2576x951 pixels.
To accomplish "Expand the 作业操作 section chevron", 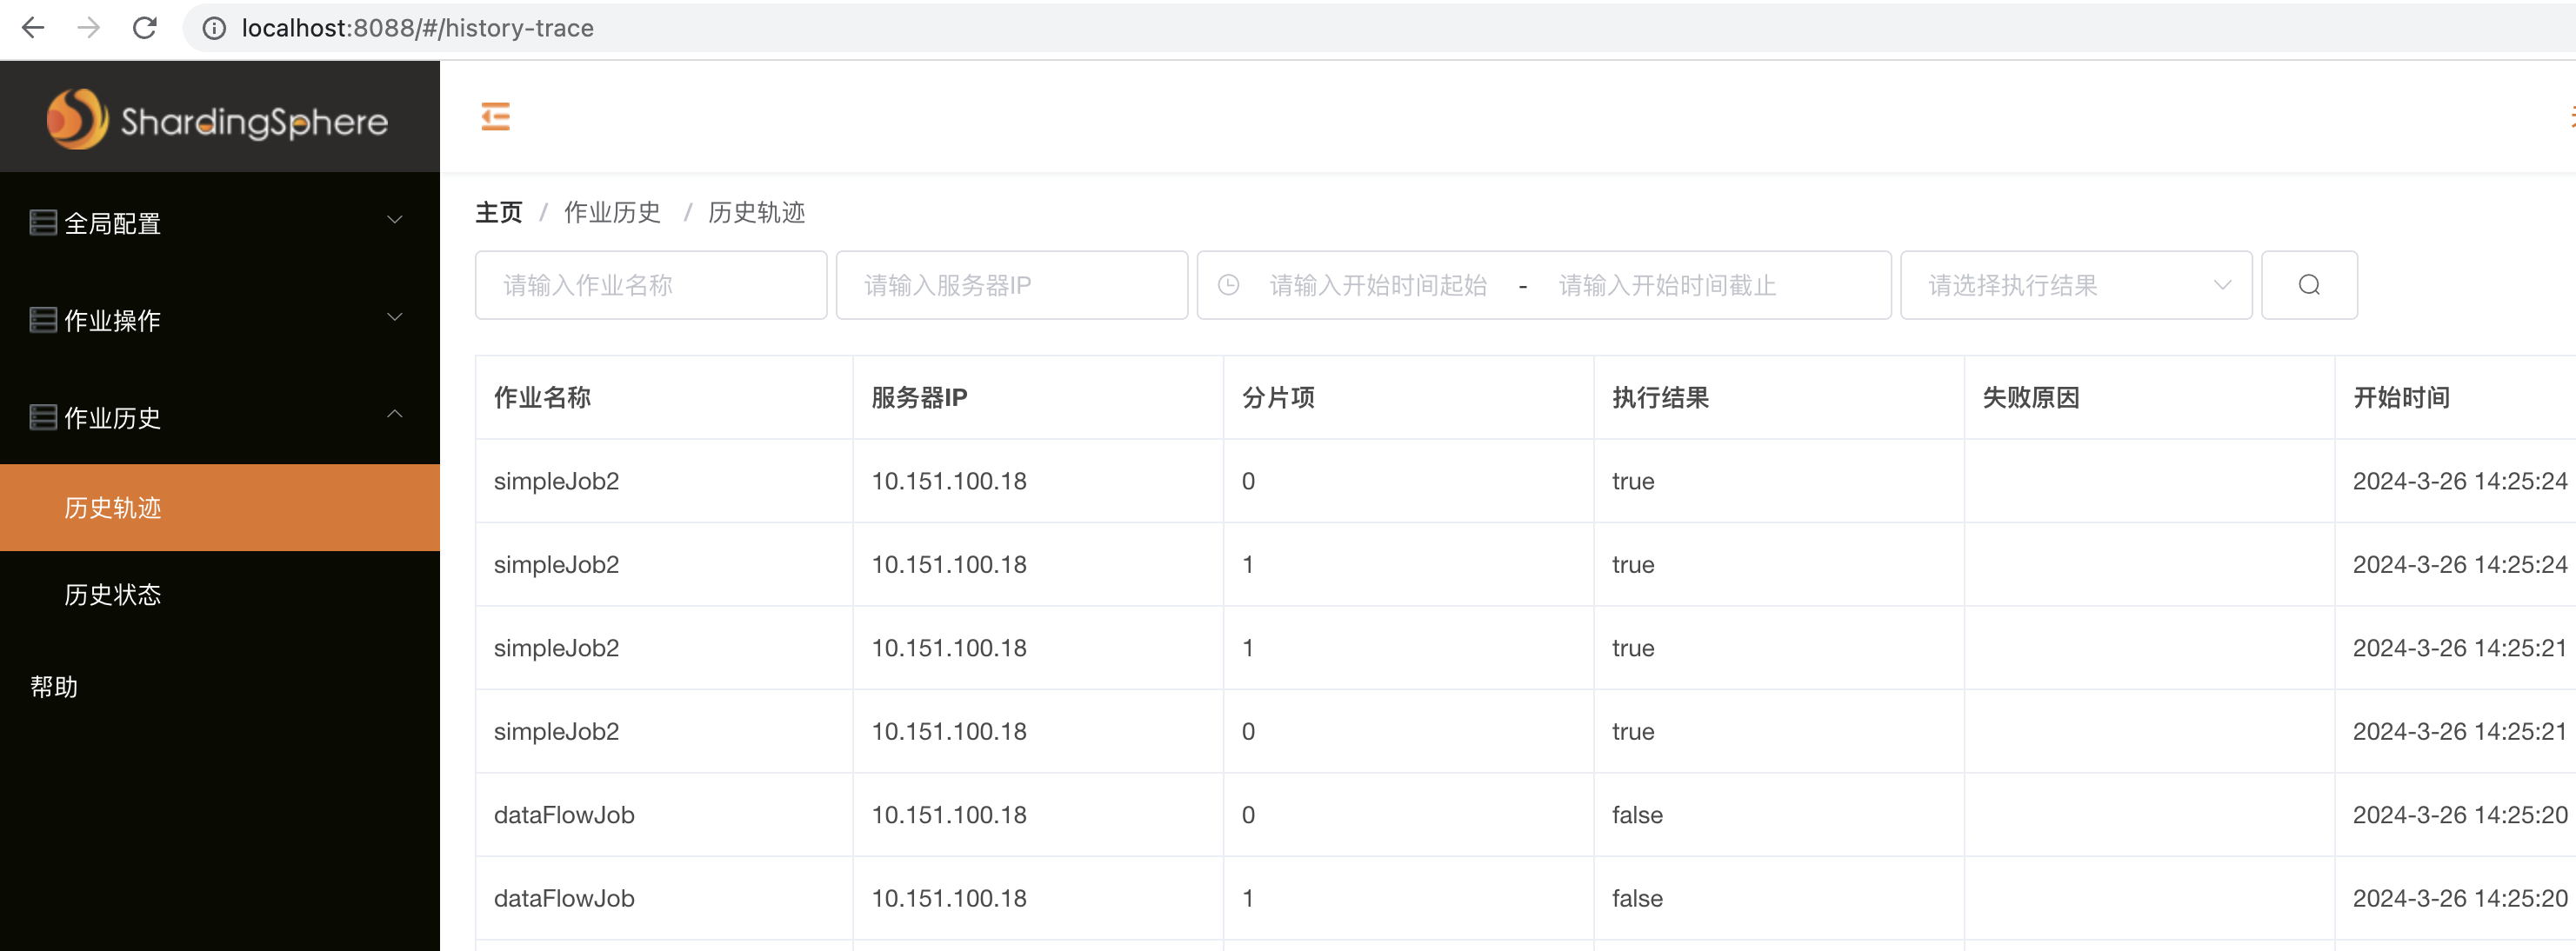I will pyautogui.click(x=395, y=317).
